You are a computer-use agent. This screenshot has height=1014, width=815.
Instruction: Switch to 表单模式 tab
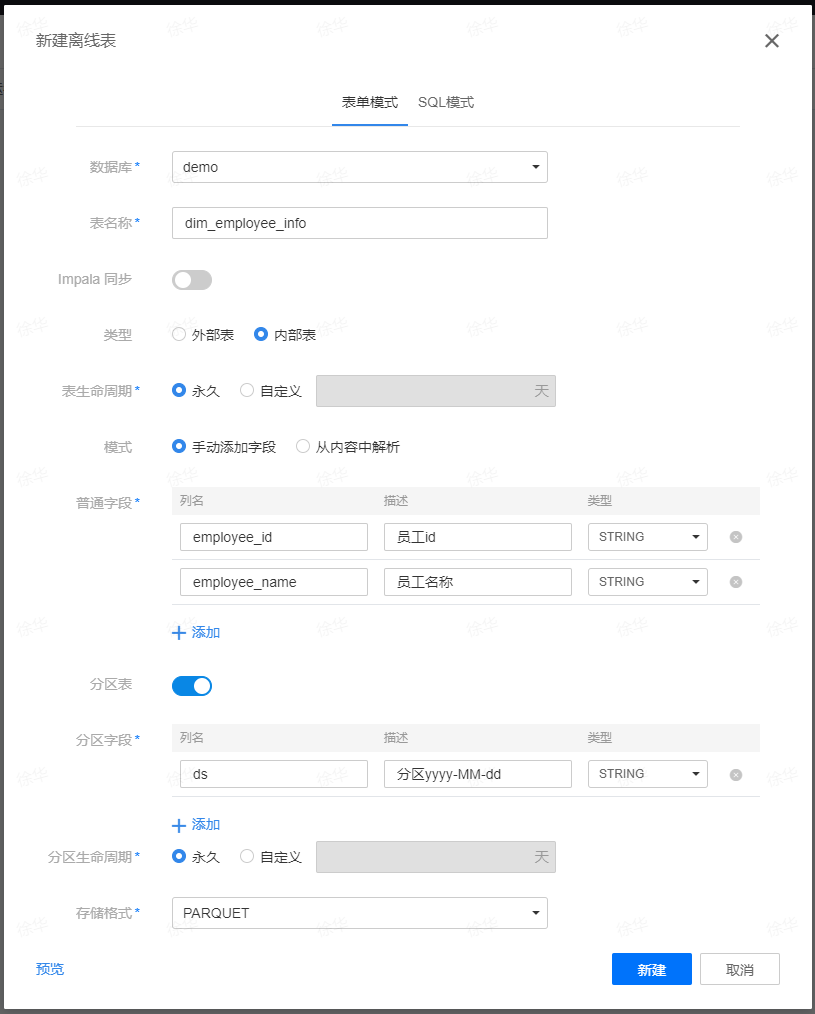370,102
